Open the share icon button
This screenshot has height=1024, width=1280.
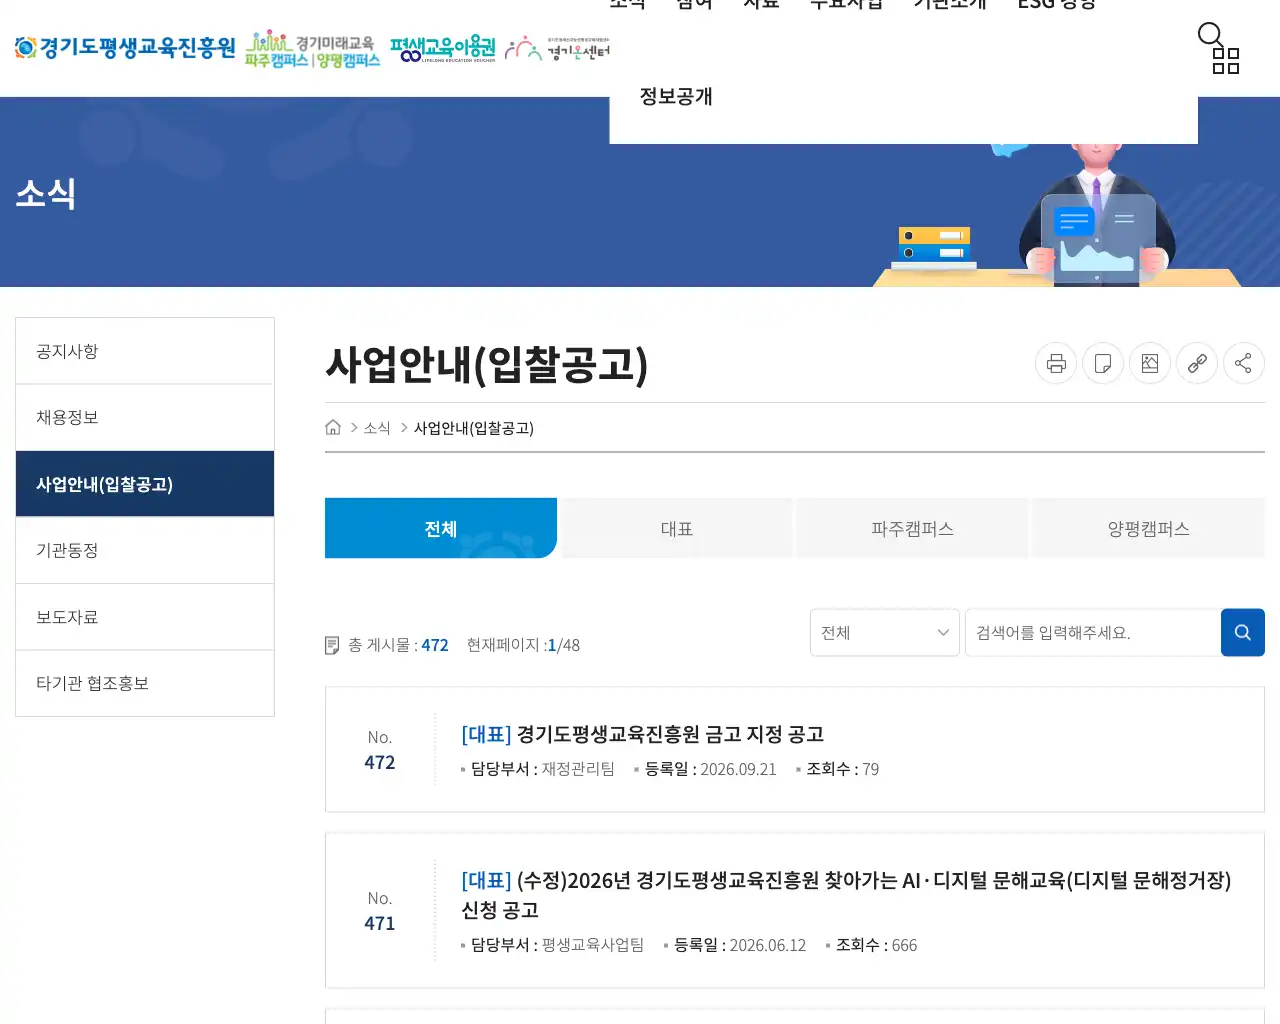click(x=1244, y=363)
